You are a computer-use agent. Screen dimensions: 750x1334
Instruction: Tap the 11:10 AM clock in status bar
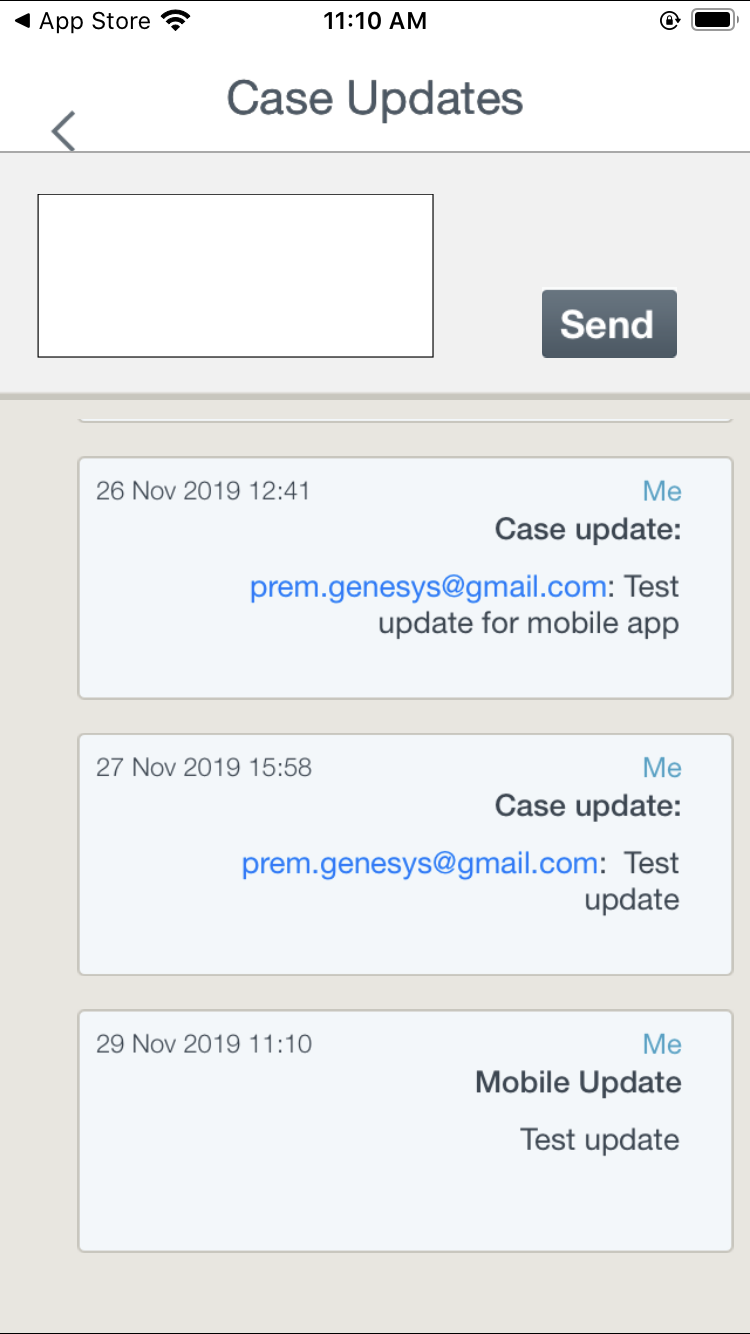[x=375, y=21]
